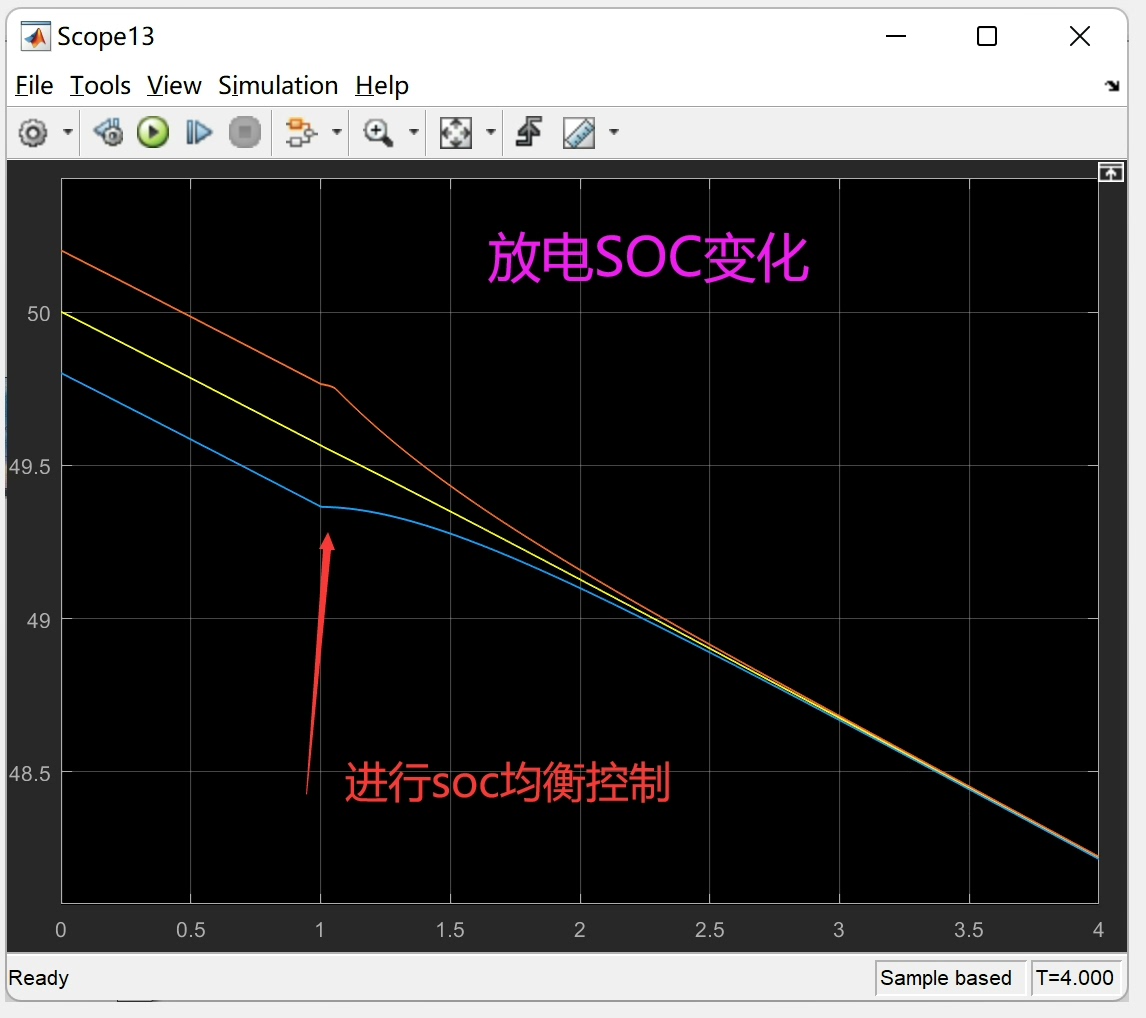This screenshot has height=1018, width=1146.
Task: Select the Zoom tool magnifier icon
Action: point(379,133)
